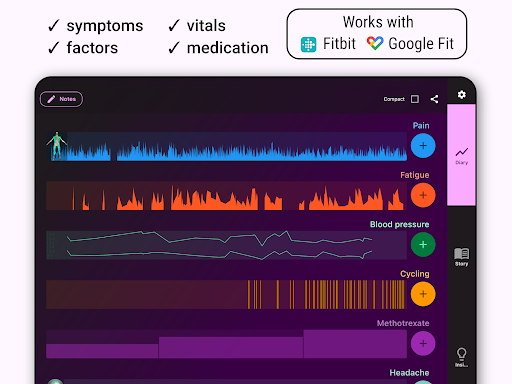
Task: Click the Blood pressure line chart
Action: click(226, 245)
